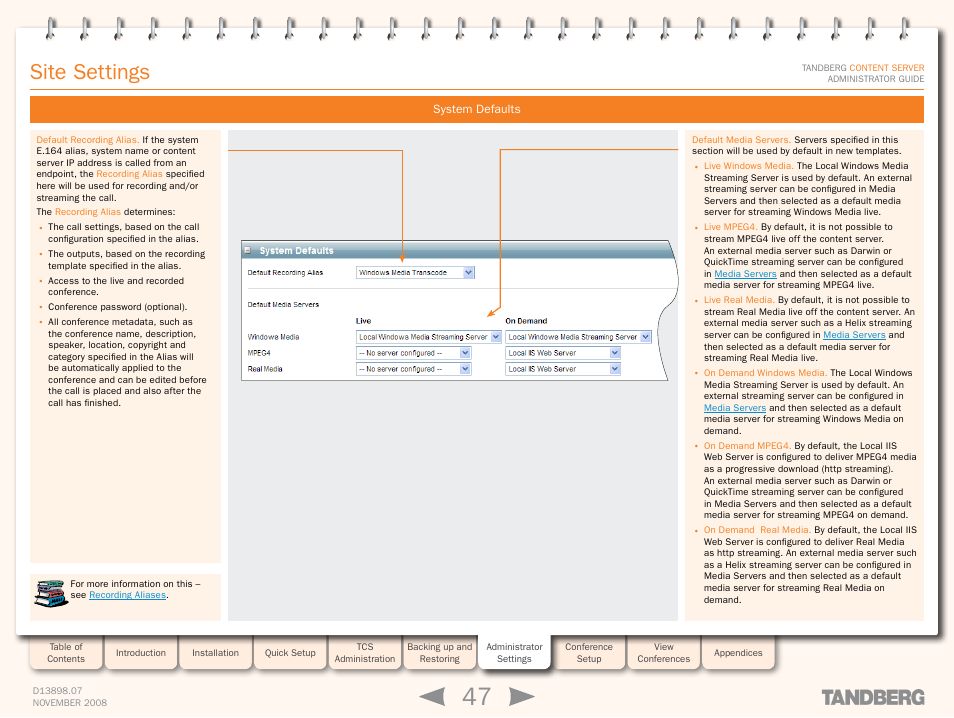The width and height of the screenshot is (954, 718).
Task: Click the 'MPEG4' row label
Action: pyautogui.click(x=259, y=353)
